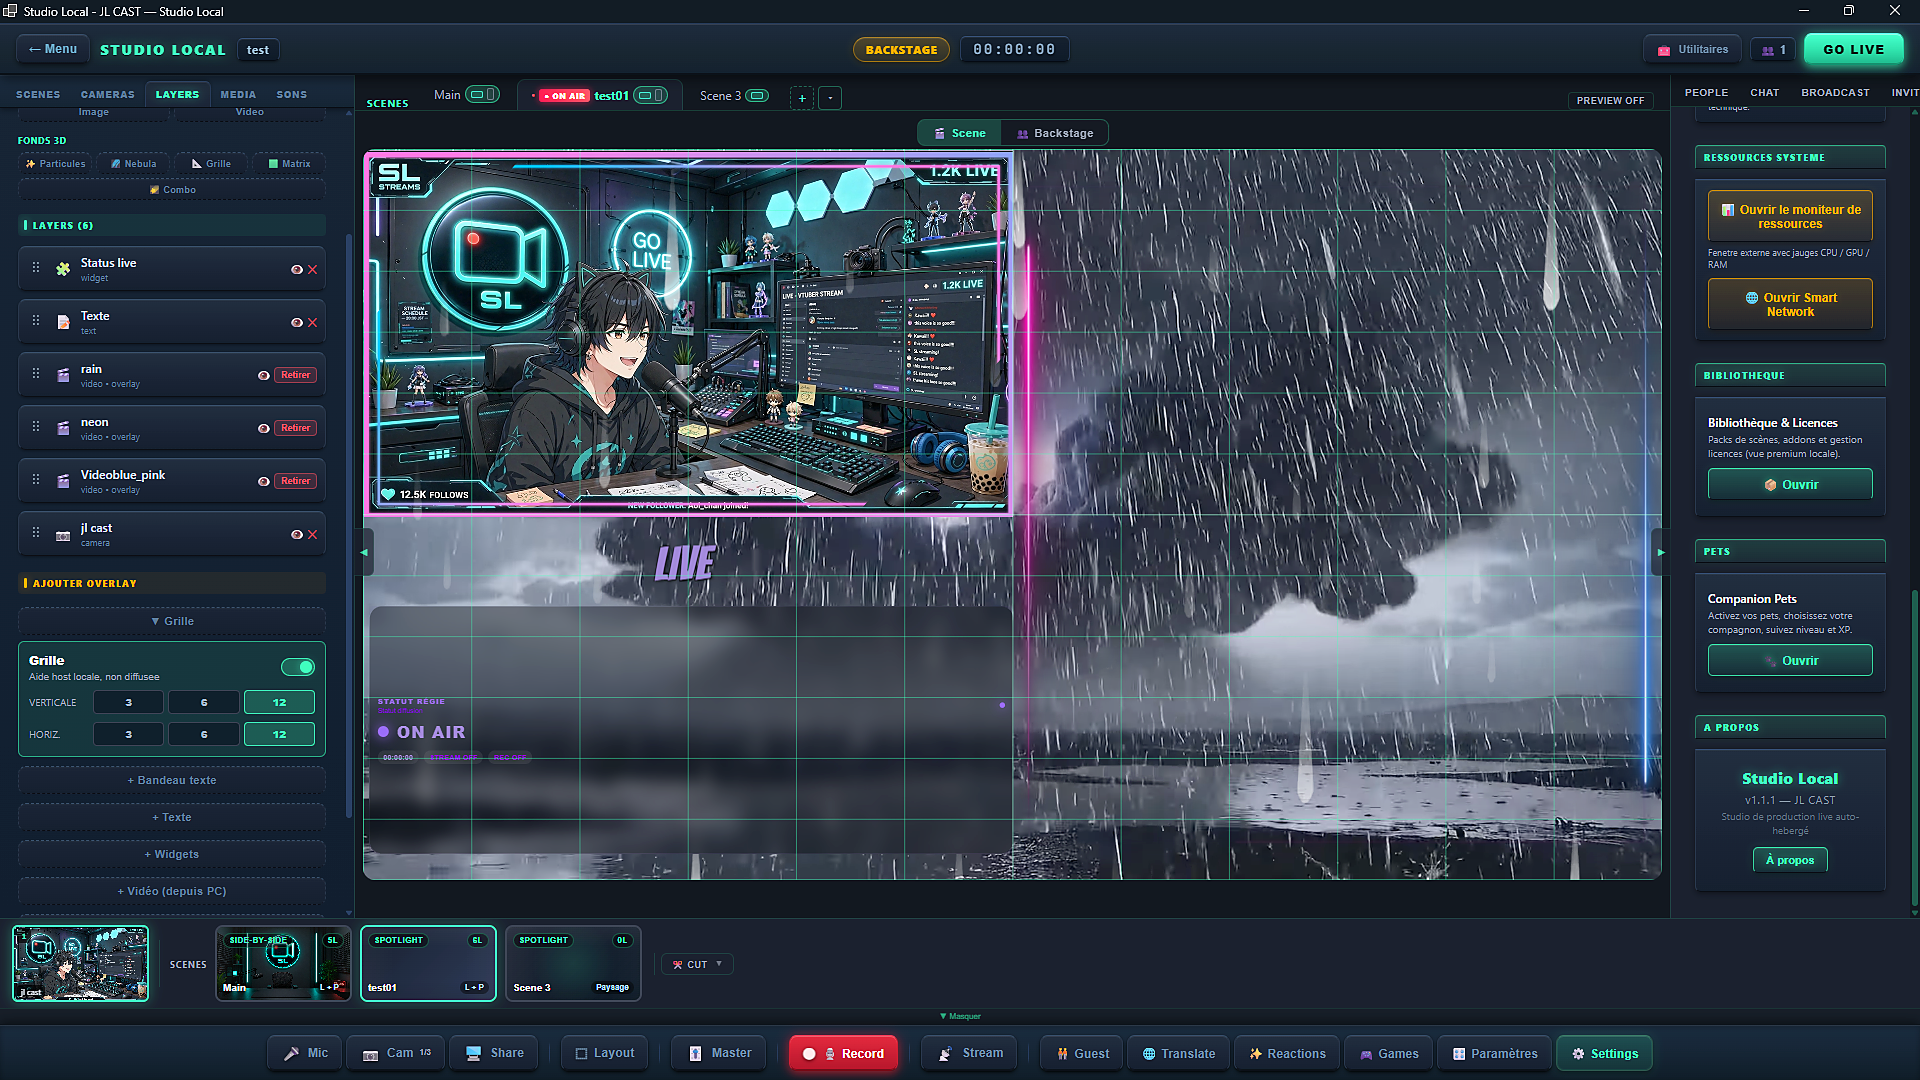Open the CUT transition dropdown

click(697, 964)
